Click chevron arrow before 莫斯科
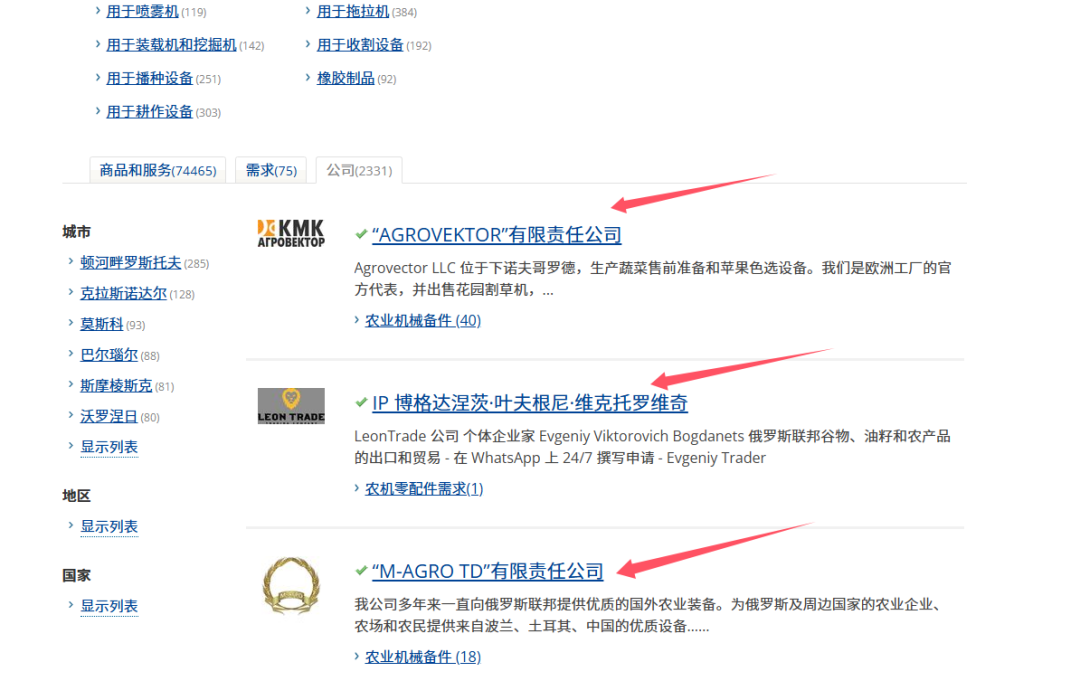This screenshot has width=1080, height=681. pyautogui.click(x=71, y=323)
